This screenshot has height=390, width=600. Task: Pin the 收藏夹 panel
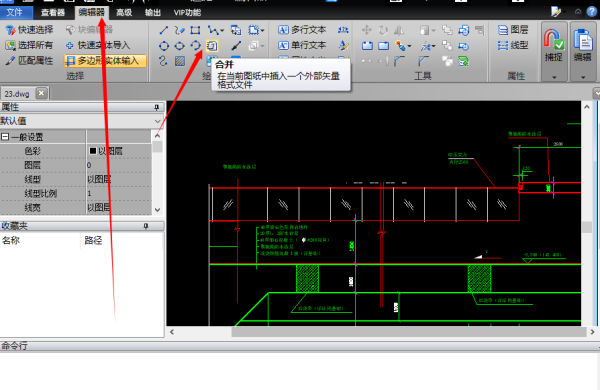coord(146,226)
